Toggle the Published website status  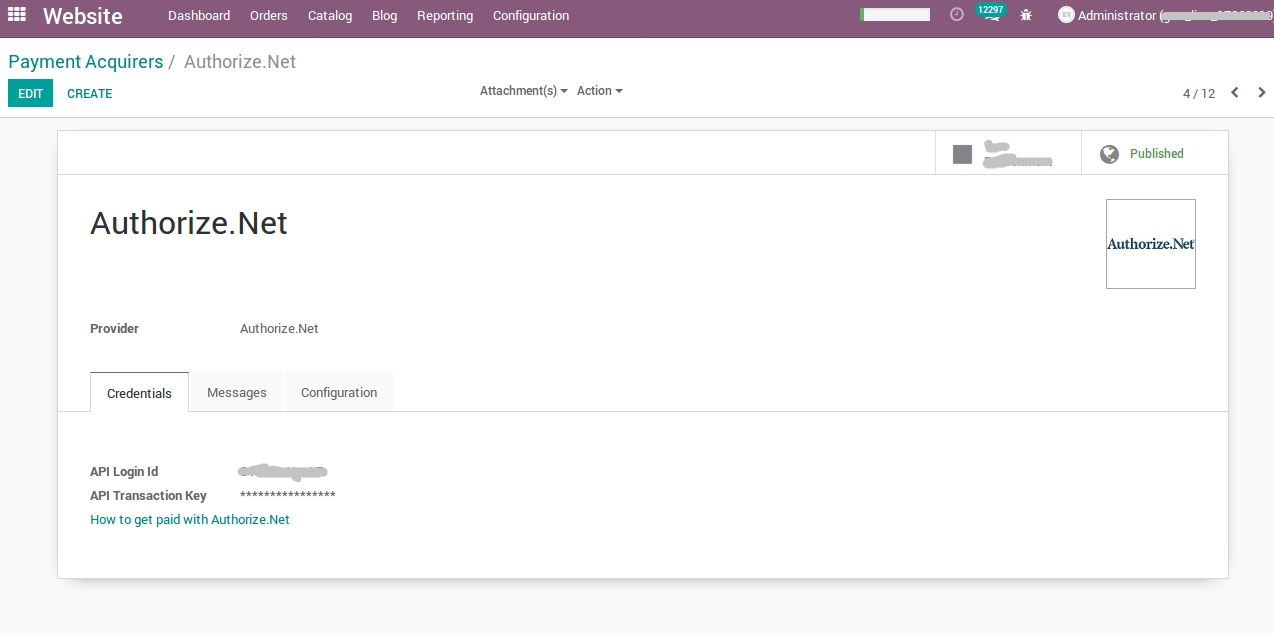(1155, 153)
